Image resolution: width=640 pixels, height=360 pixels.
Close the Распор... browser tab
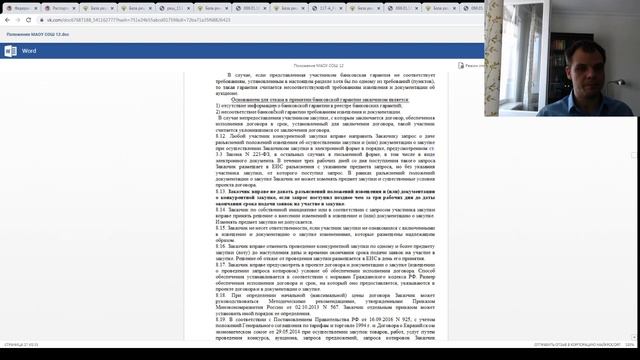pos(74,8)
